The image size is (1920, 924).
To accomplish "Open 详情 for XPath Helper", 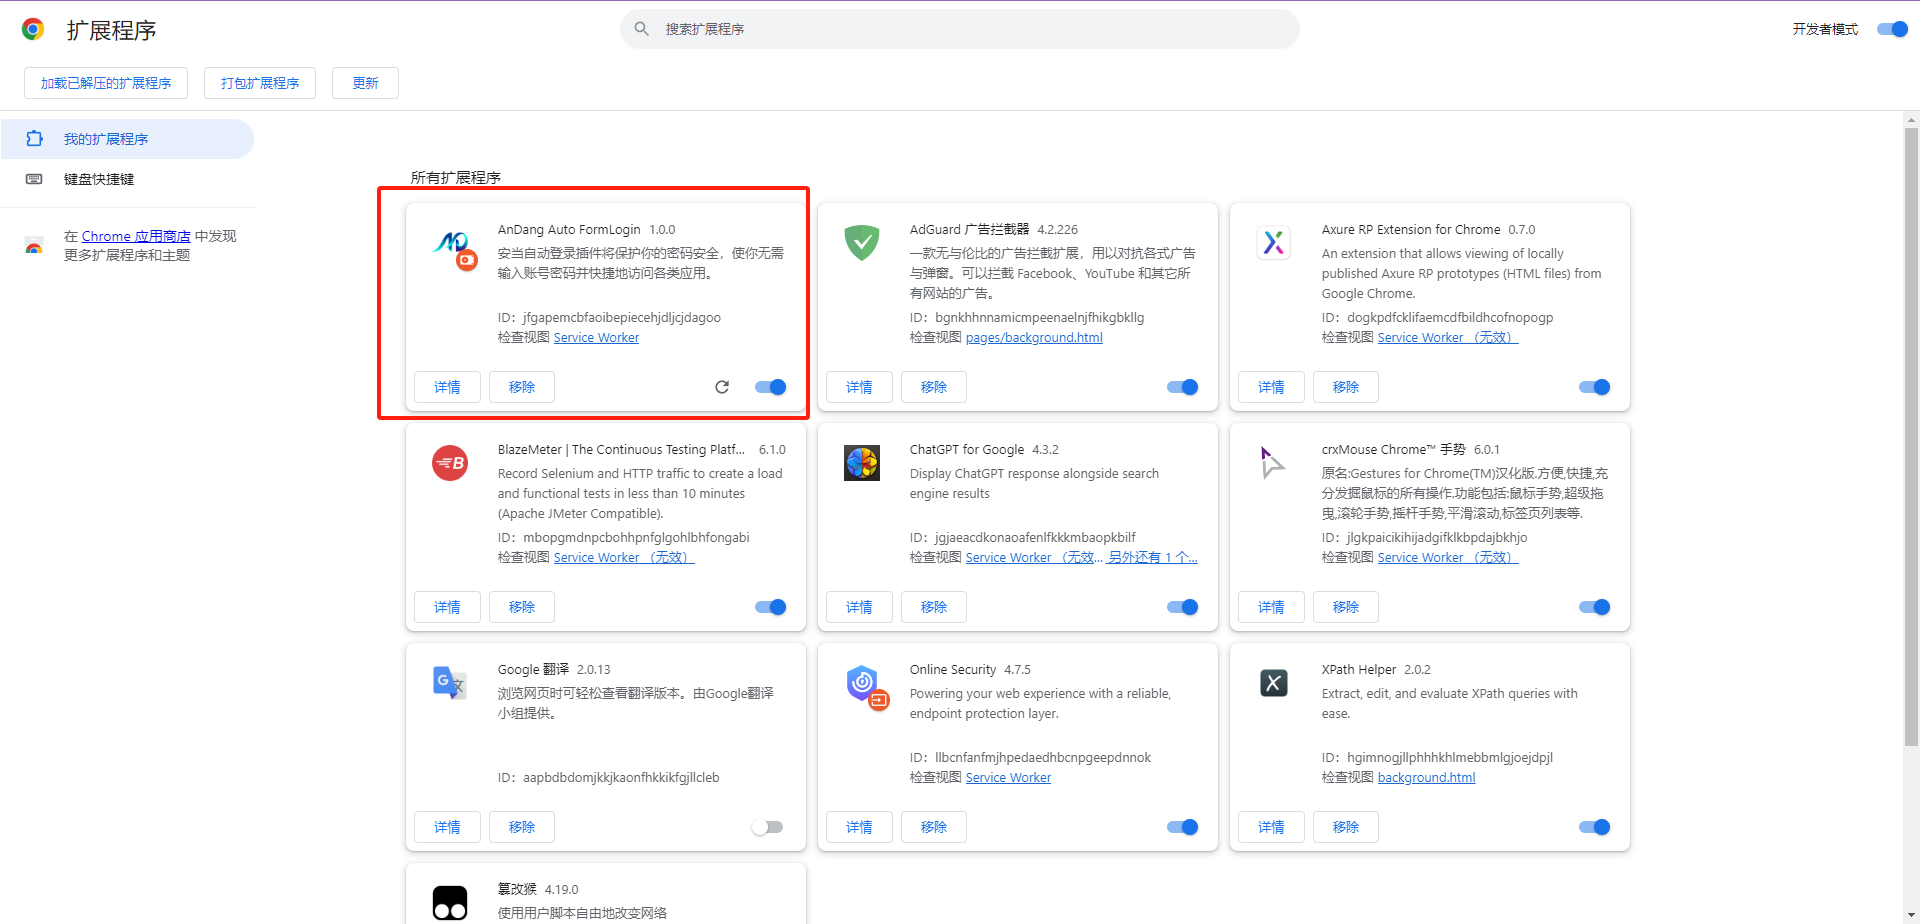I will click(1271, 827).
